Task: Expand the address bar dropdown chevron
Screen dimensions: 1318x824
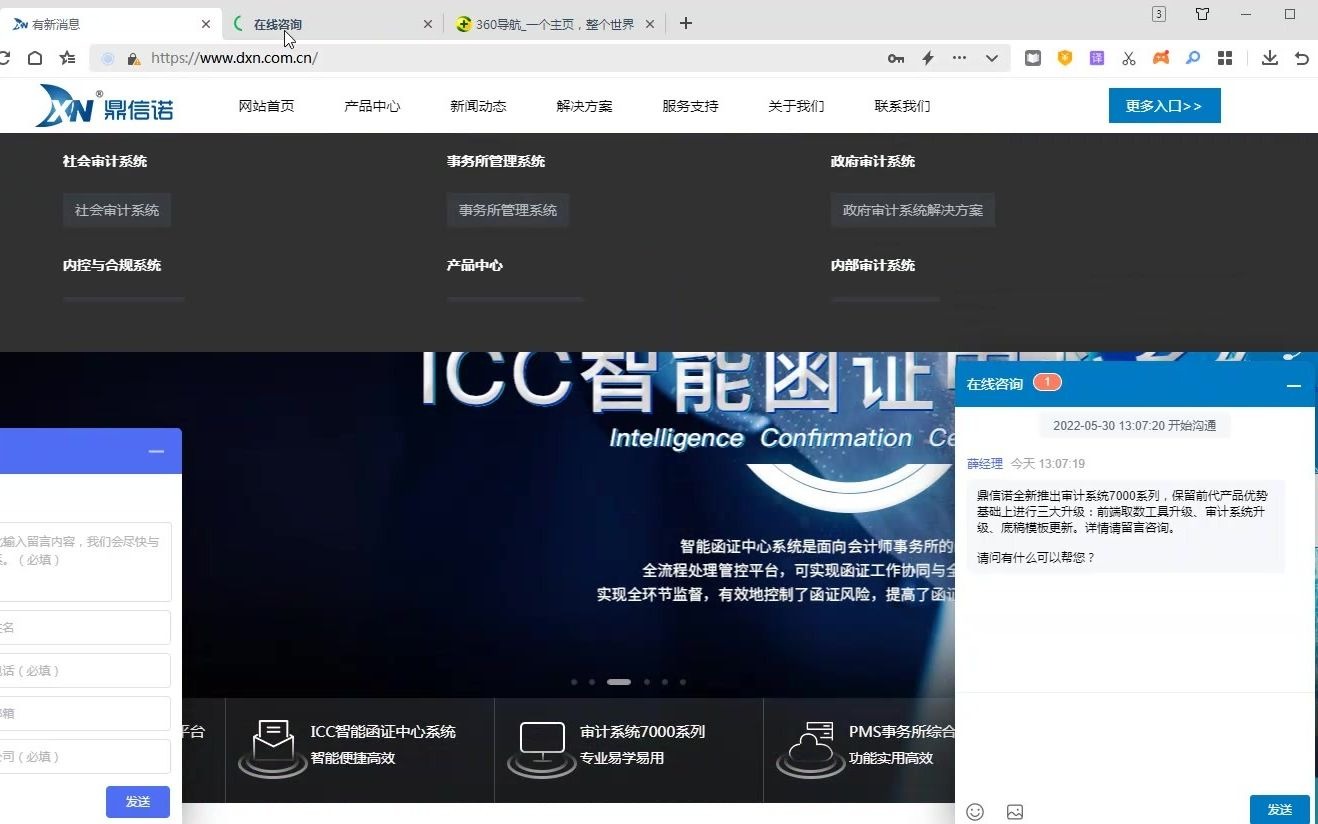Action: (991, 58)
